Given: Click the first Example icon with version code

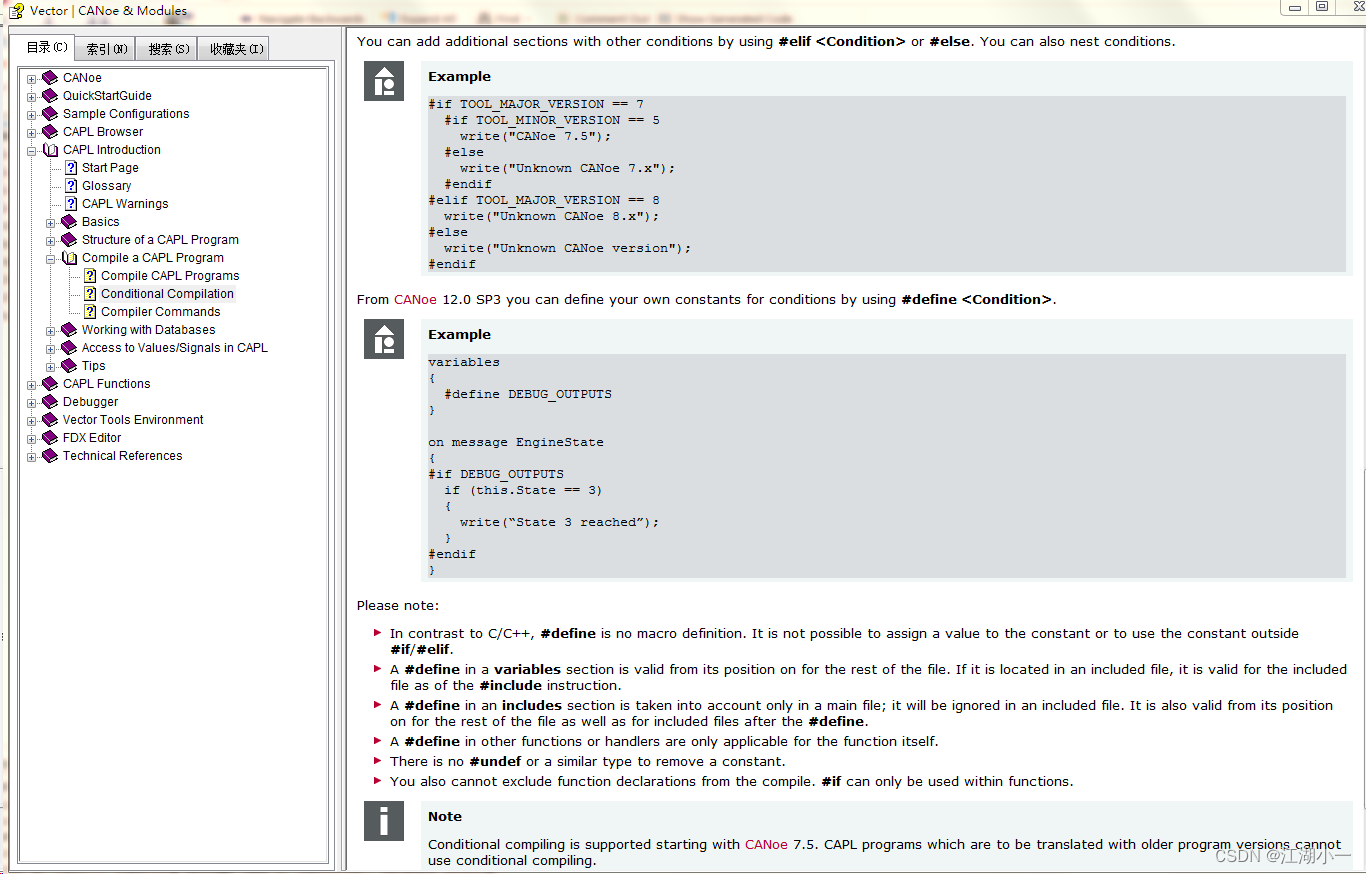Looking at the screenshot, I should (x=384, y=81).
